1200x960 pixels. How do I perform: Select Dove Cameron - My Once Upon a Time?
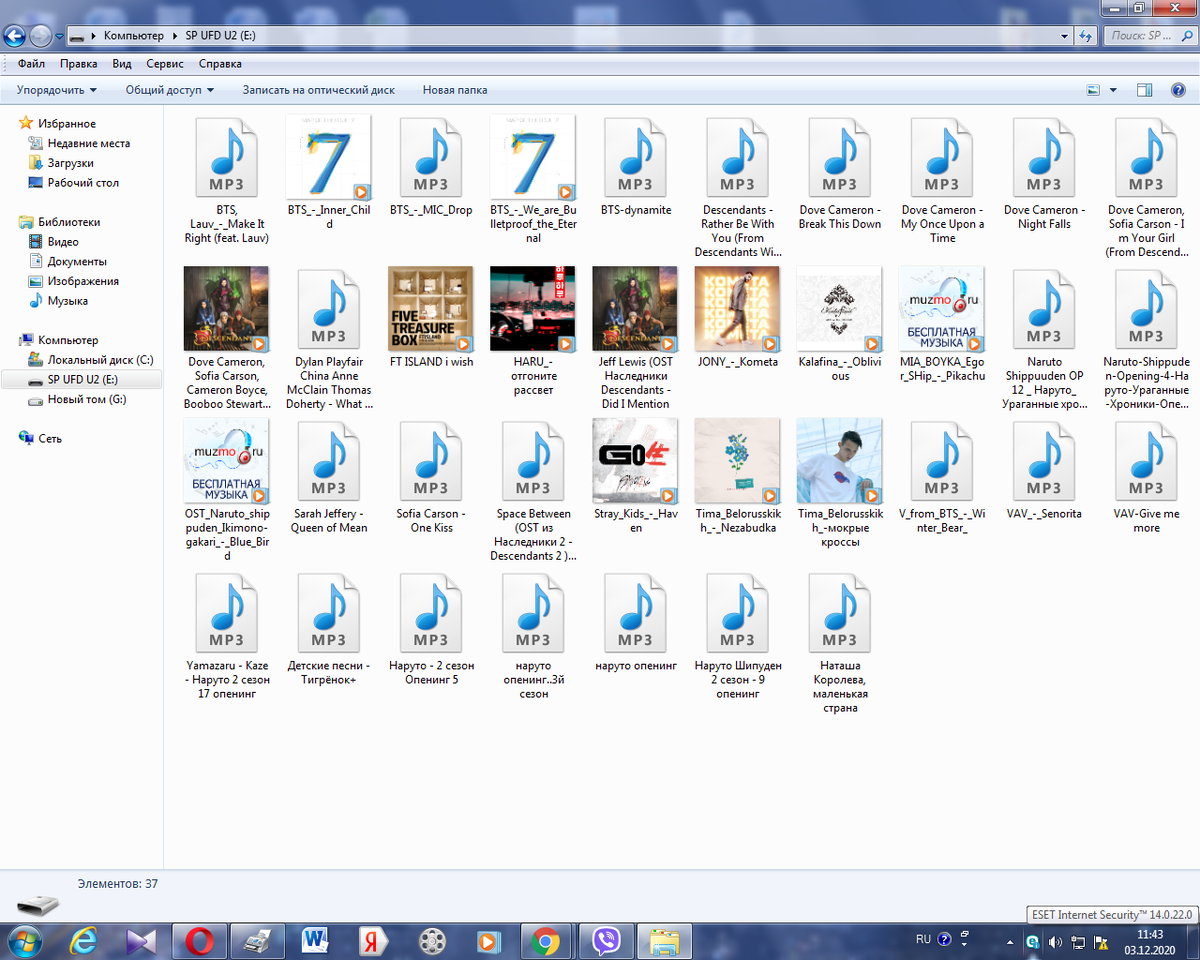[x=942, y=180]
